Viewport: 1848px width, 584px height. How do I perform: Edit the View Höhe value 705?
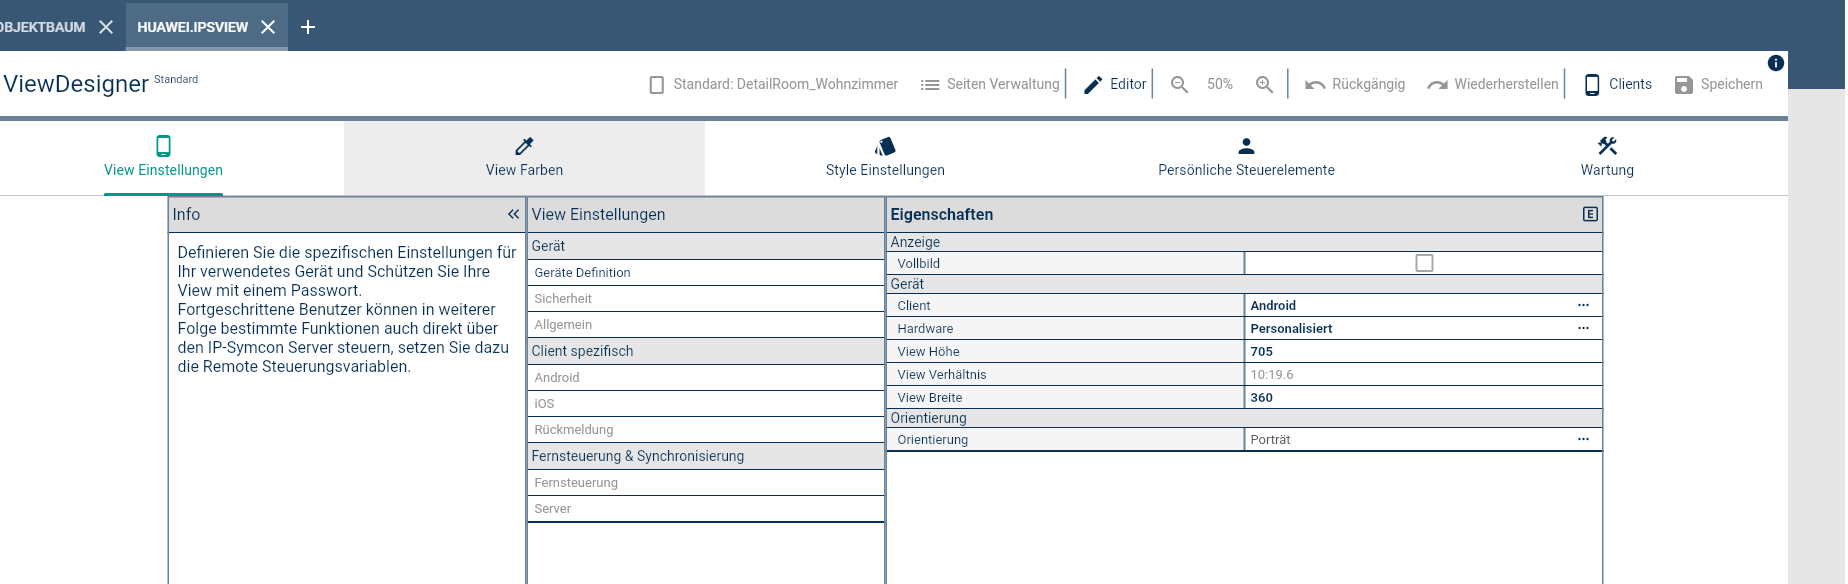(x=1423, y=352)
